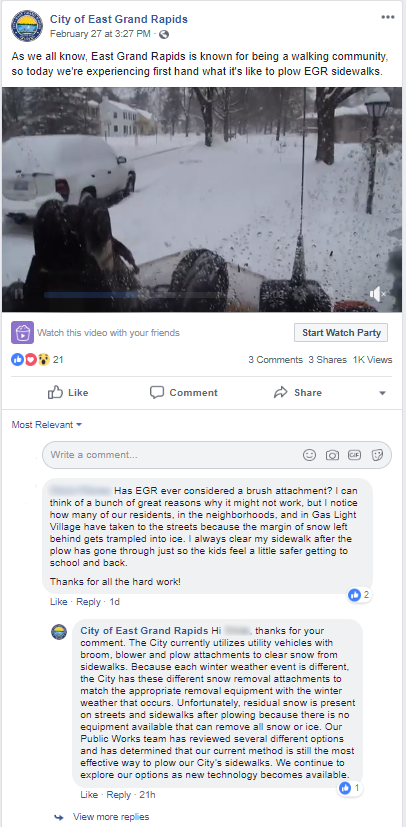Viewport: 406px width, 827px height.
Task: Click the City of East Grand Rapids profile logo
Action: (x=26, y=25)
